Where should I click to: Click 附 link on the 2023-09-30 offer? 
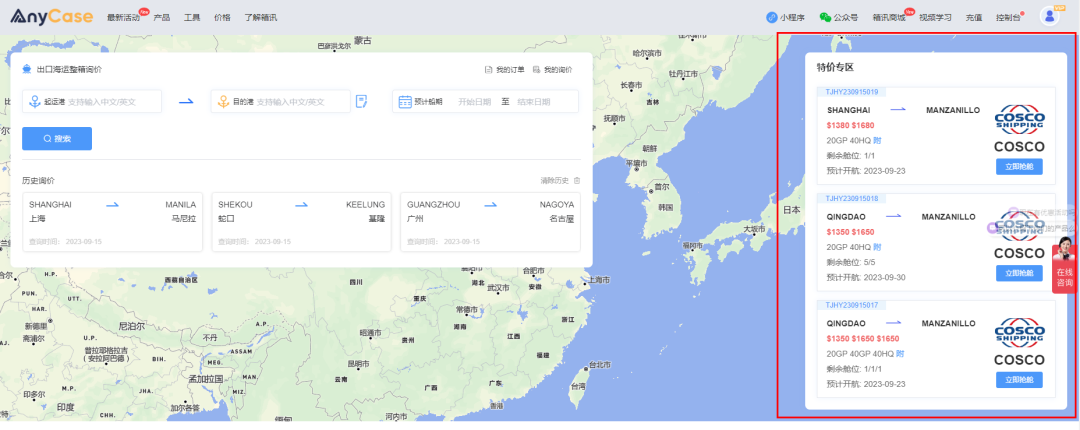(x=877, y=247)
